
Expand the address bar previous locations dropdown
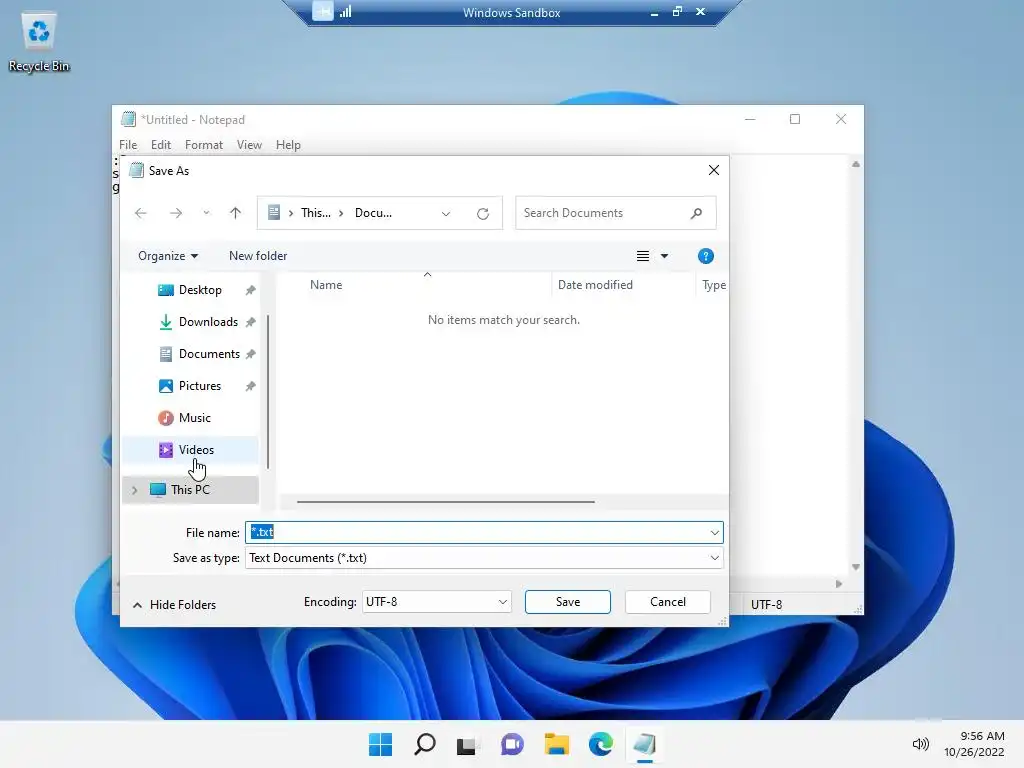445,214
